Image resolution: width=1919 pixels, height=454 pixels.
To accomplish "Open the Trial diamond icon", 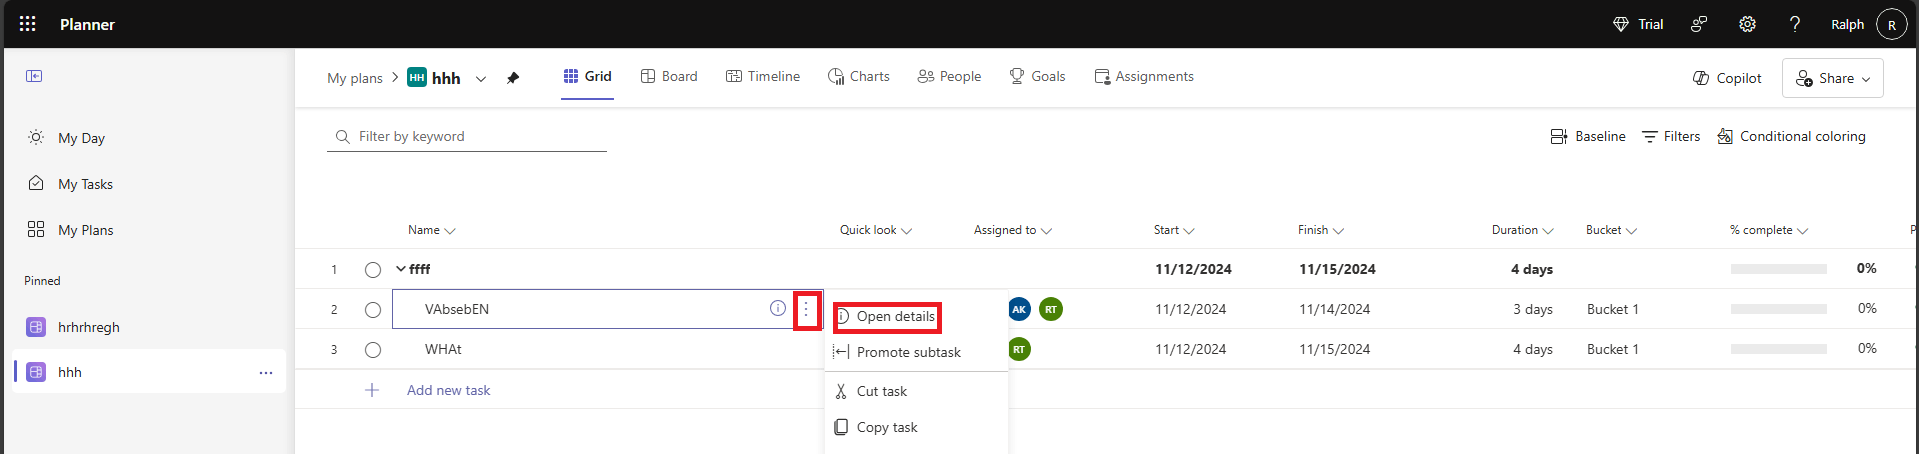I will point(1621,24).
